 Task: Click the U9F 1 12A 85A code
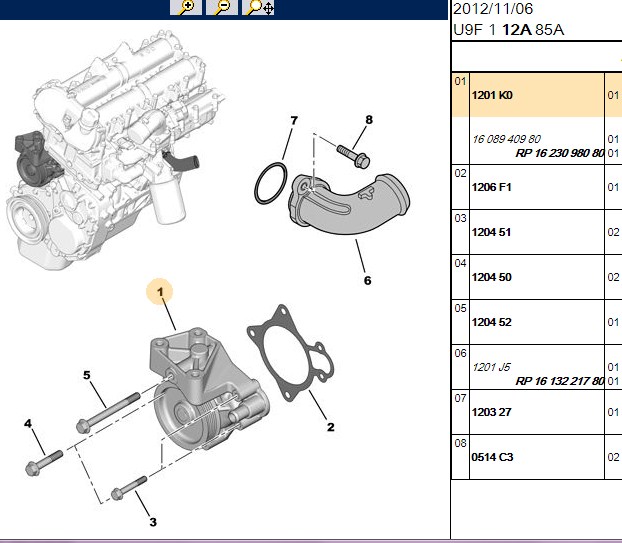[x=508, y=30]
